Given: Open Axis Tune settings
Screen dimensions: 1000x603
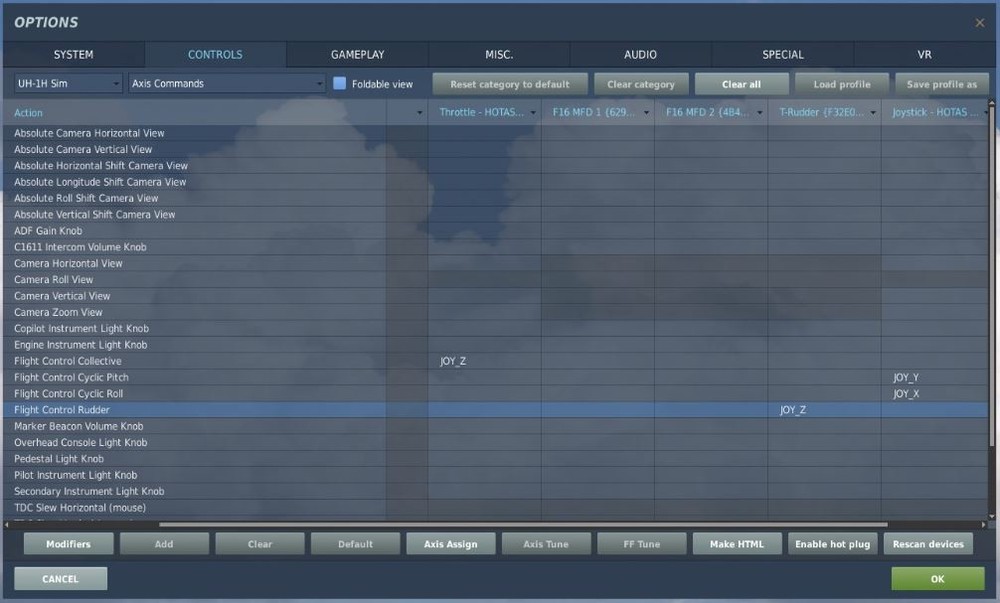Looking at the screenshot, I should 546,543.
